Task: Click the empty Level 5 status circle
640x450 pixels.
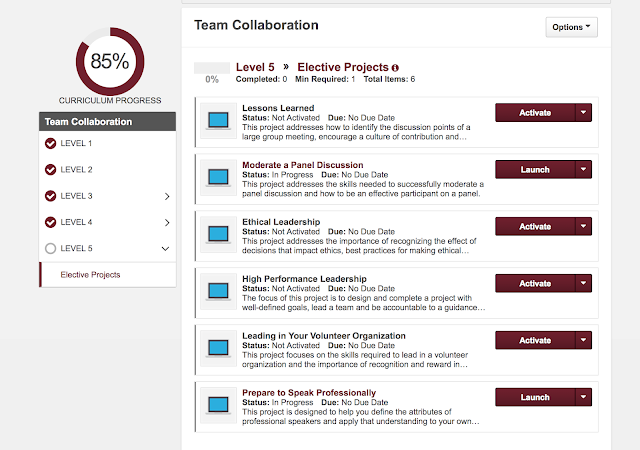Action: (x=50, y=248)
